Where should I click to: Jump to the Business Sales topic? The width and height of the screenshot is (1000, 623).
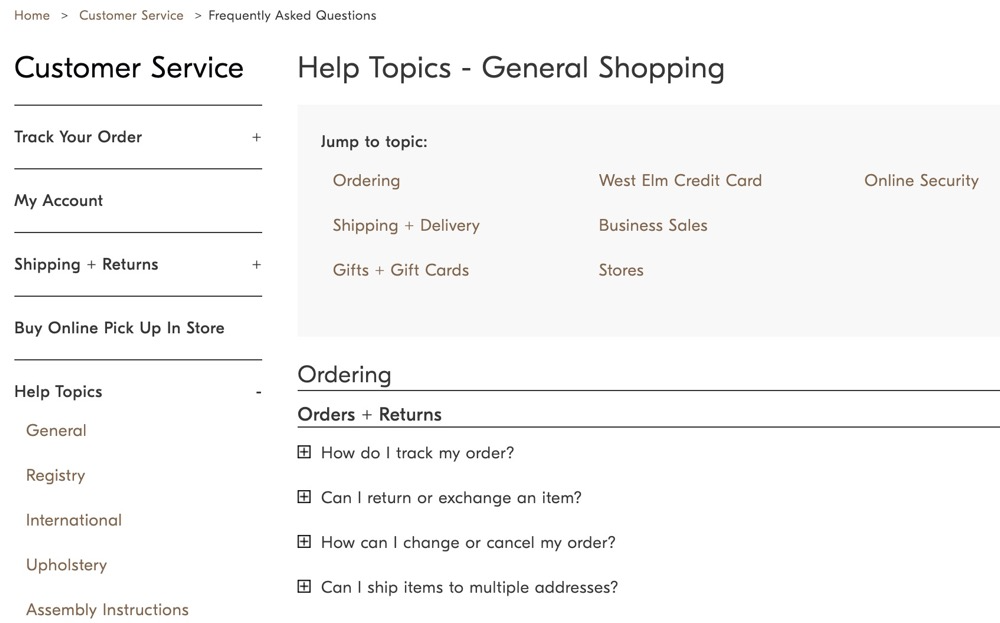653,225
